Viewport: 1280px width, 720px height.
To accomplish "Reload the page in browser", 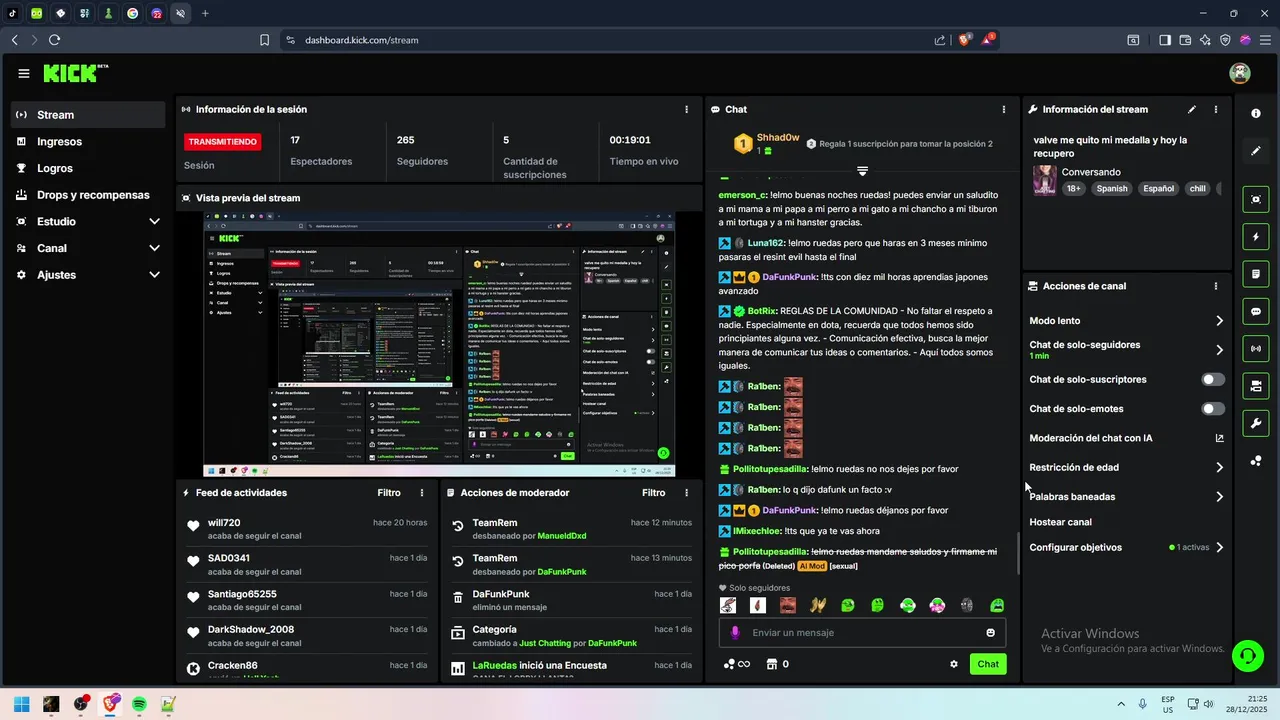I will [54, 40].
